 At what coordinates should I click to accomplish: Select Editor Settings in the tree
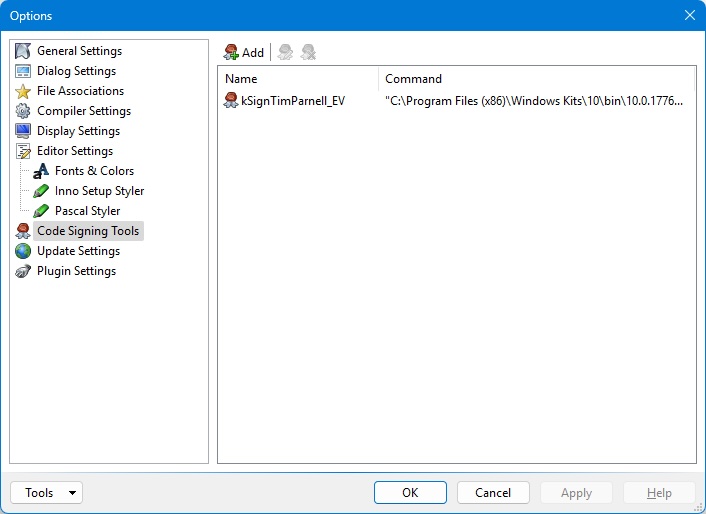(74, 151)
